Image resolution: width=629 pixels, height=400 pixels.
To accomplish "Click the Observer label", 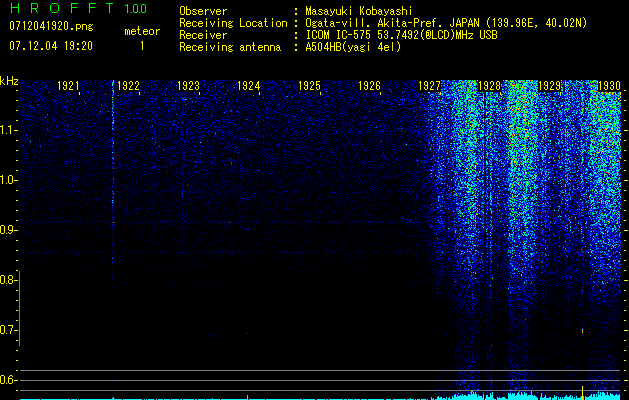I will click(x=203, y=11).
